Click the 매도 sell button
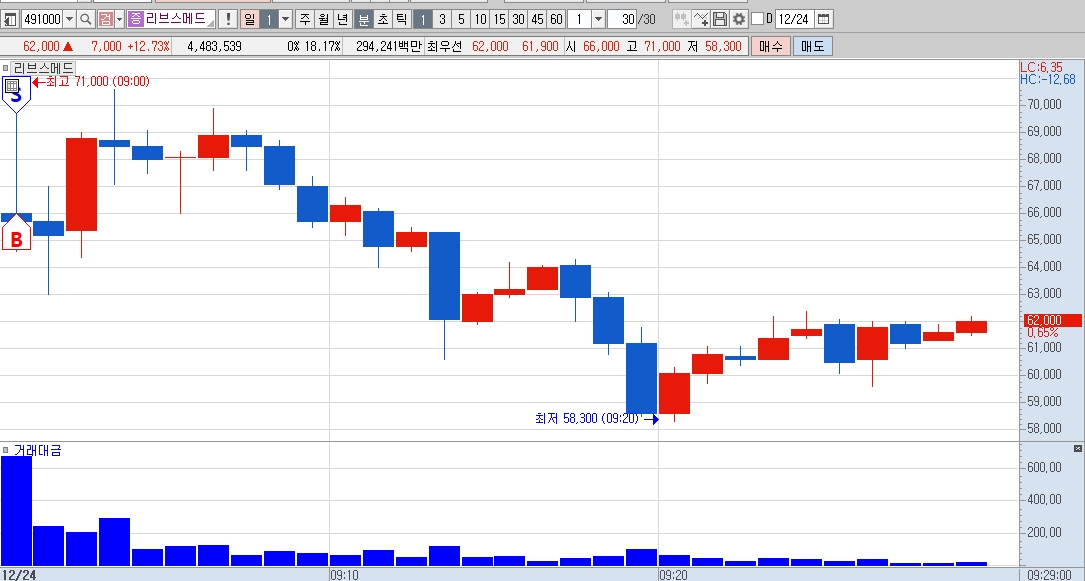 [812, 46]
